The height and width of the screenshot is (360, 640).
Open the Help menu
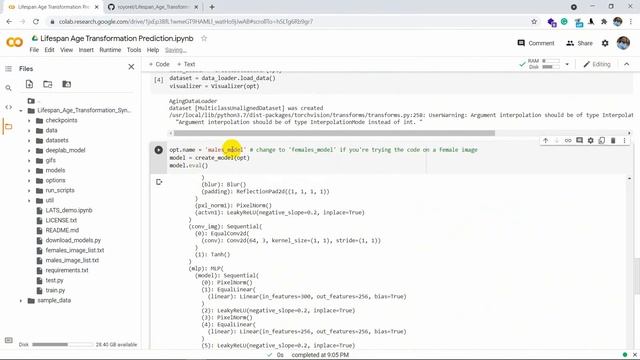[x=153, y=50]
